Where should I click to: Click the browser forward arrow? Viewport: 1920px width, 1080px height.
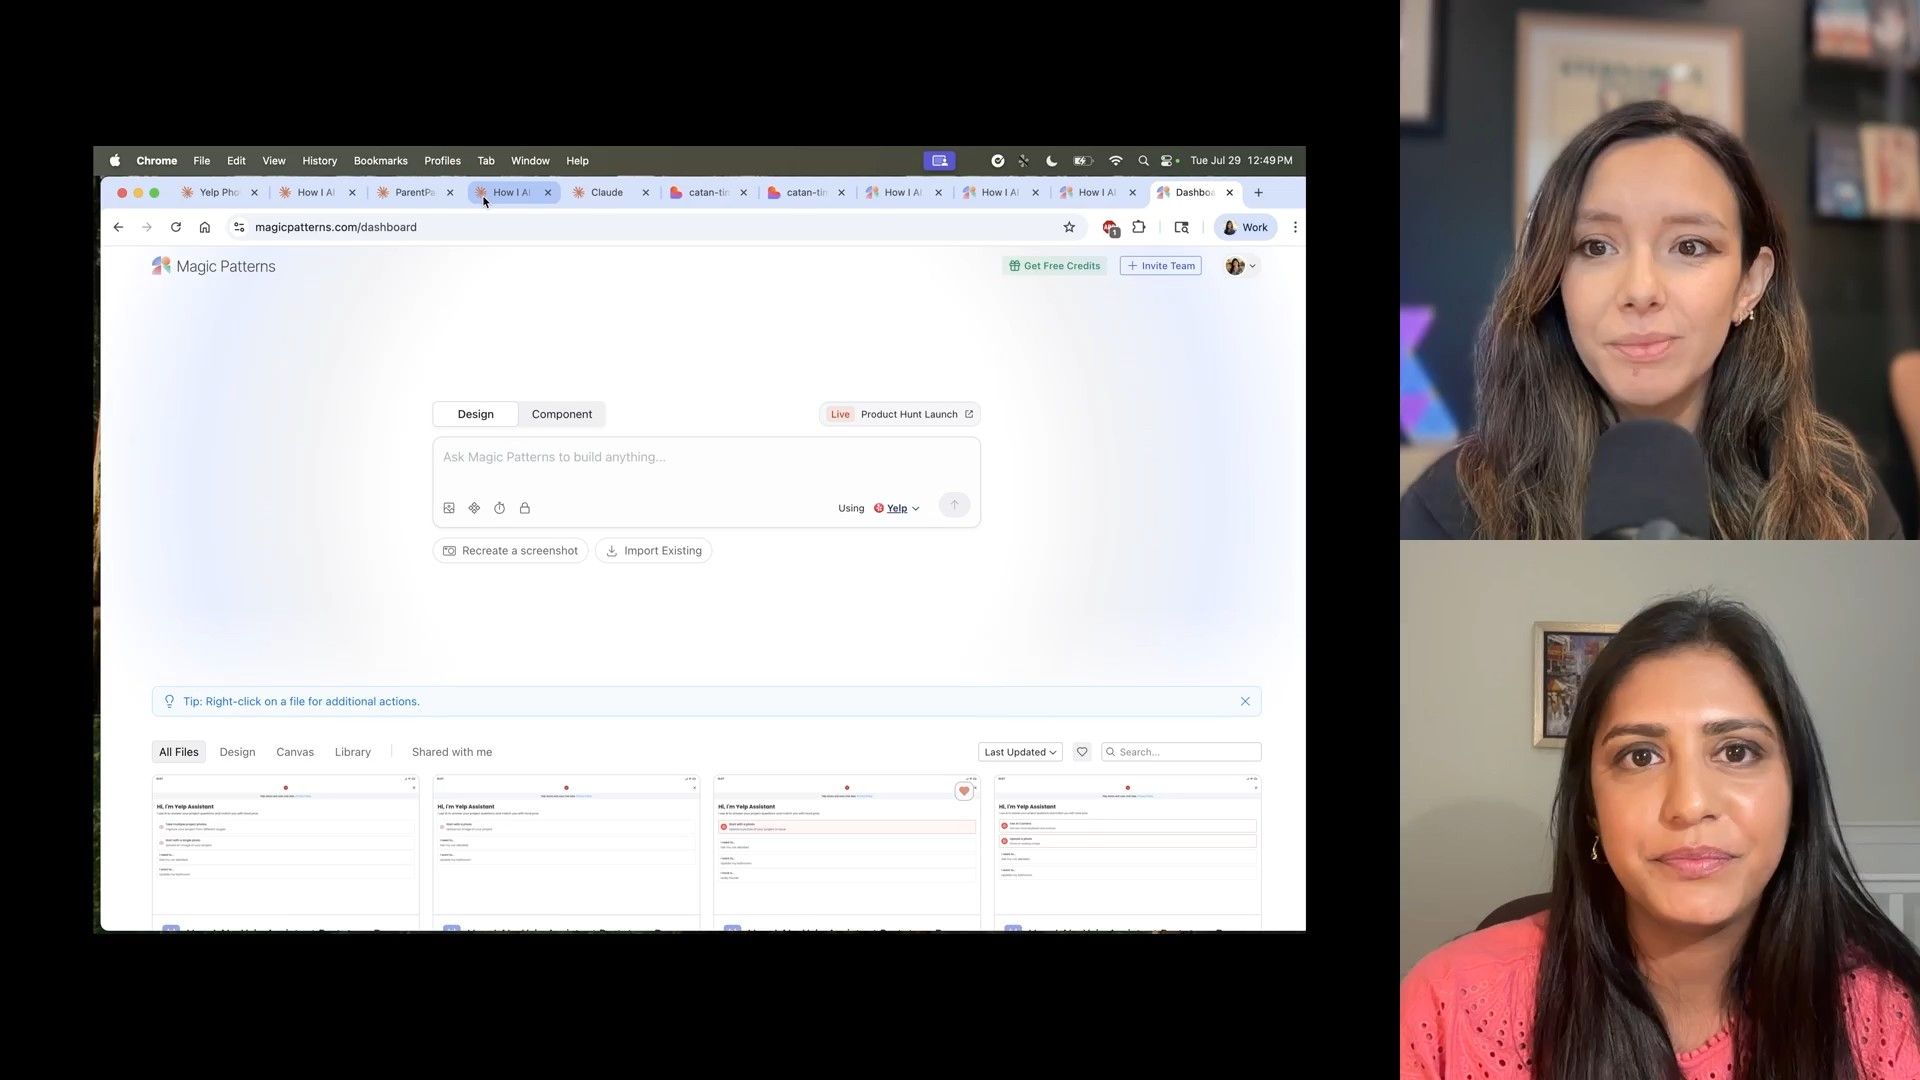(x=147, y=227)
